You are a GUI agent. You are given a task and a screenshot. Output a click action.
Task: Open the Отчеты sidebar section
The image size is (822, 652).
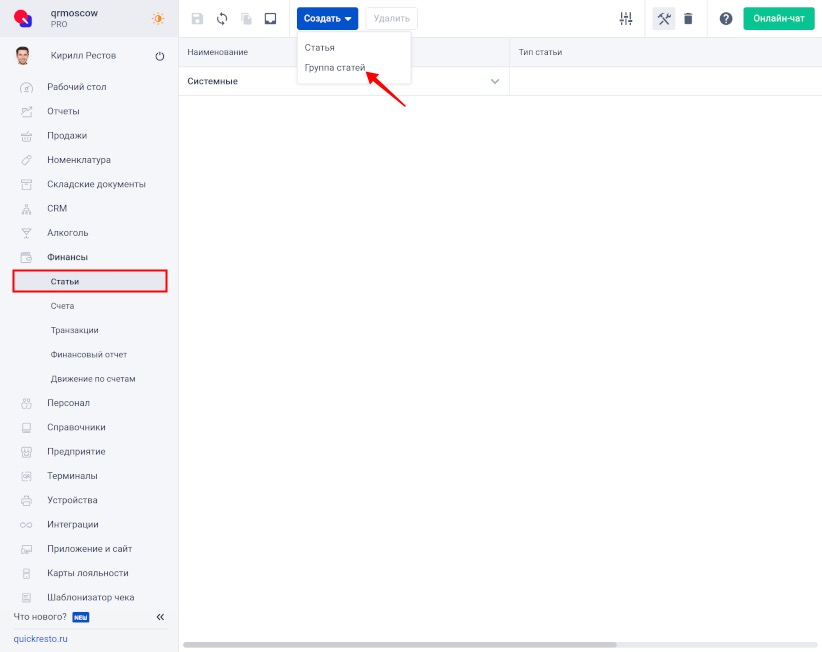pos(63,111)
